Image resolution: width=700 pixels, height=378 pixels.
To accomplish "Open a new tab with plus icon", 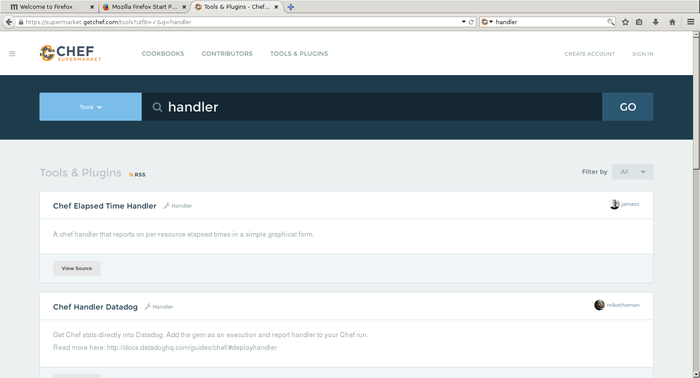I will coord(291,7).
